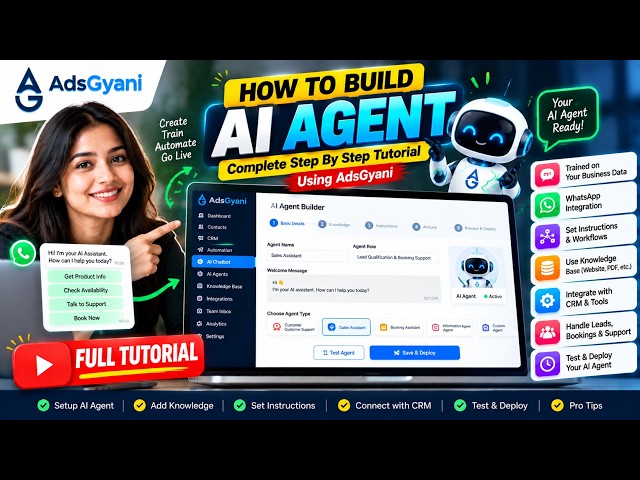Click the orange Use Knowledge Base database icon
The image size is (640, 480).
click(547, 268)
